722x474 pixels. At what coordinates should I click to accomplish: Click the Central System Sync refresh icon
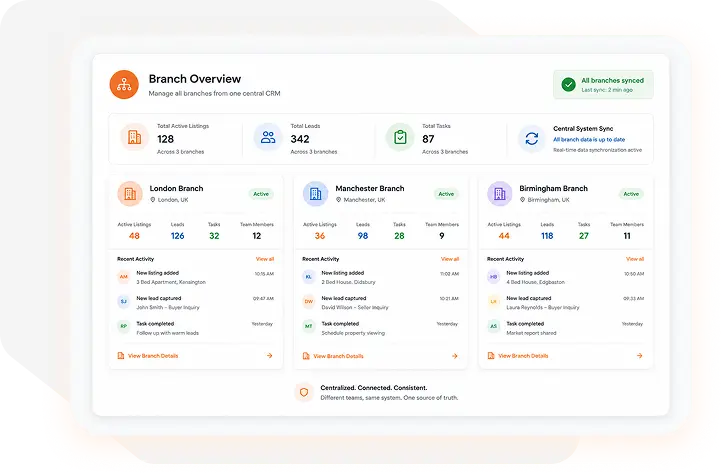(x=531, y=138)
